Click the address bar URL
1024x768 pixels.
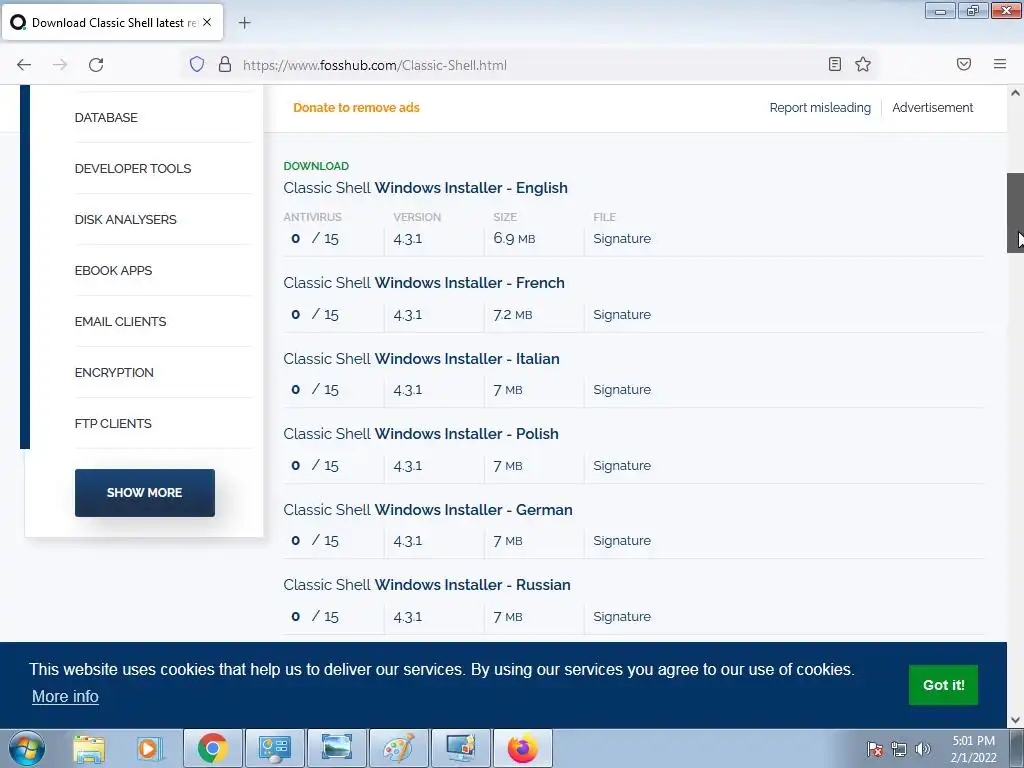click(x=375, y=65)
